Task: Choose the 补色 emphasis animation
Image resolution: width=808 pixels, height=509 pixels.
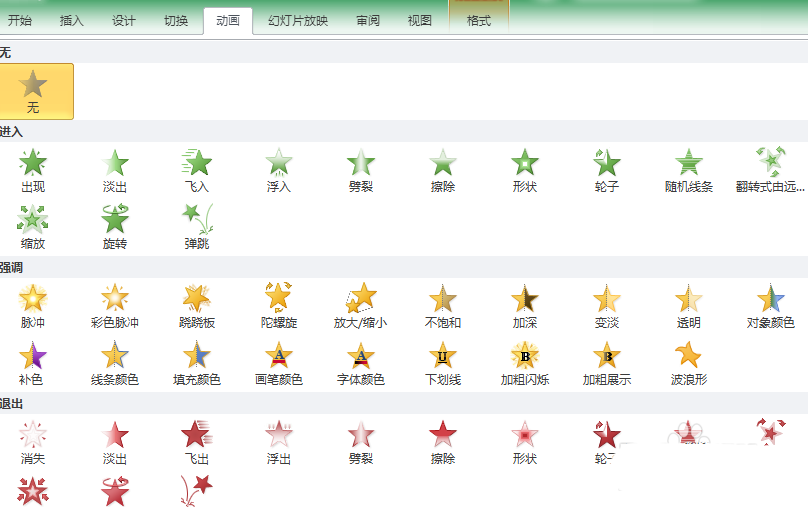Action: pyautogui.click(x=32, y=364)
